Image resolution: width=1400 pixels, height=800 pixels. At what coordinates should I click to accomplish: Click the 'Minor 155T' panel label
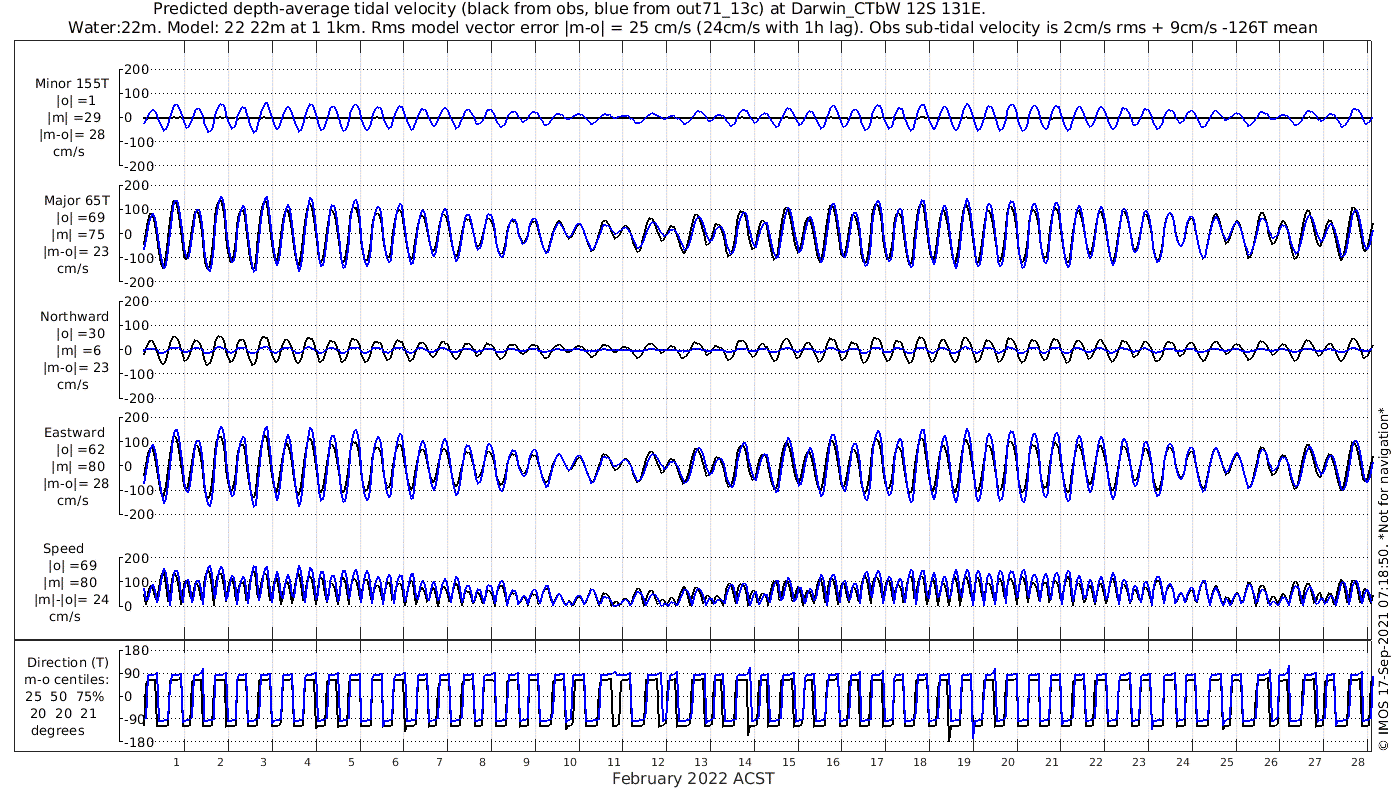coord(72,84)
